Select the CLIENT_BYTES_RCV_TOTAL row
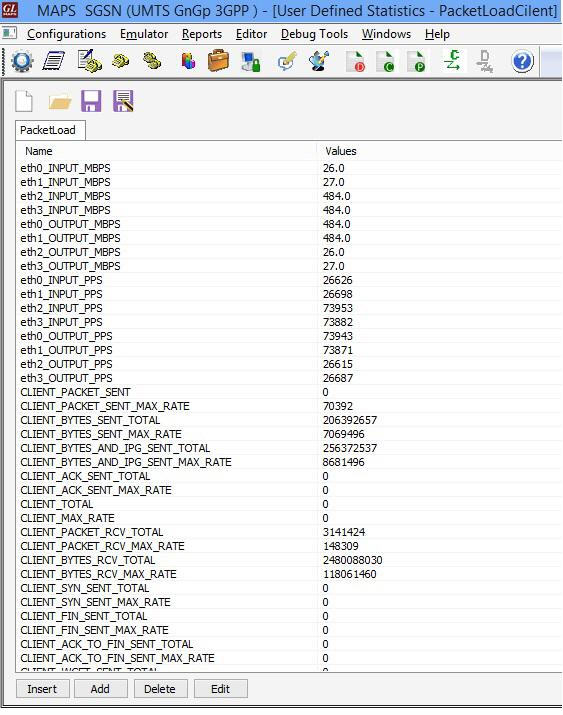The image size is (563, 715). click(289, 560)
